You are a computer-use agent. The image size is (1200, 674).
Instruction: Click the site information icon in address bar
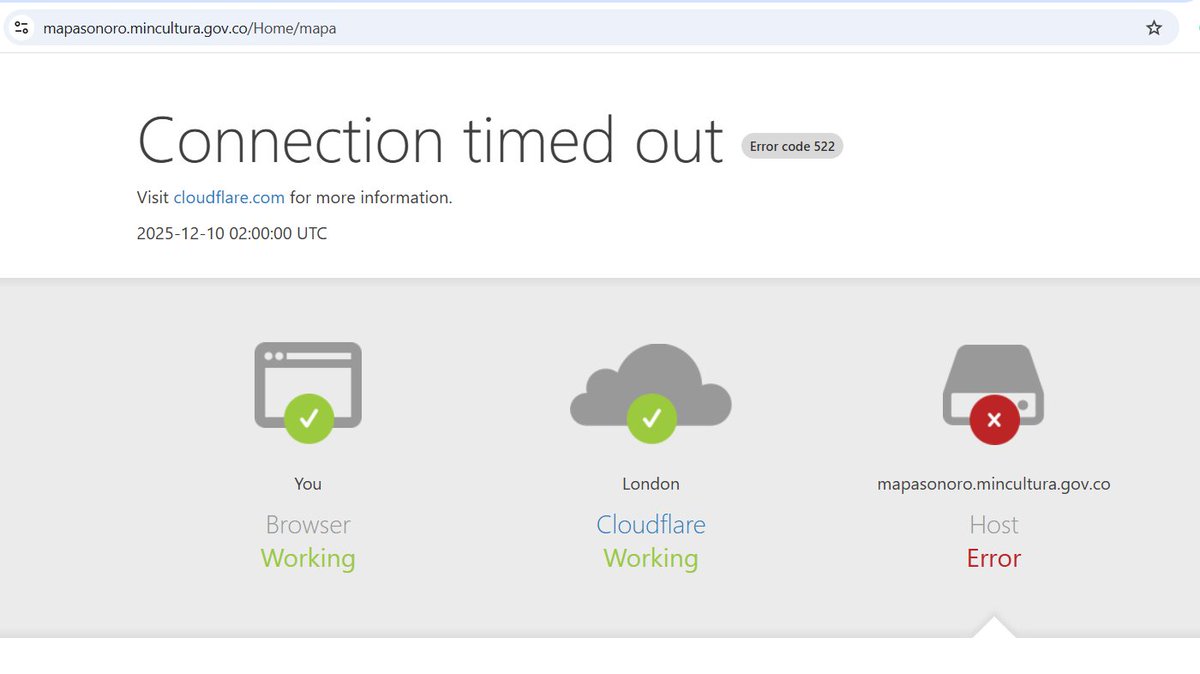21,28
